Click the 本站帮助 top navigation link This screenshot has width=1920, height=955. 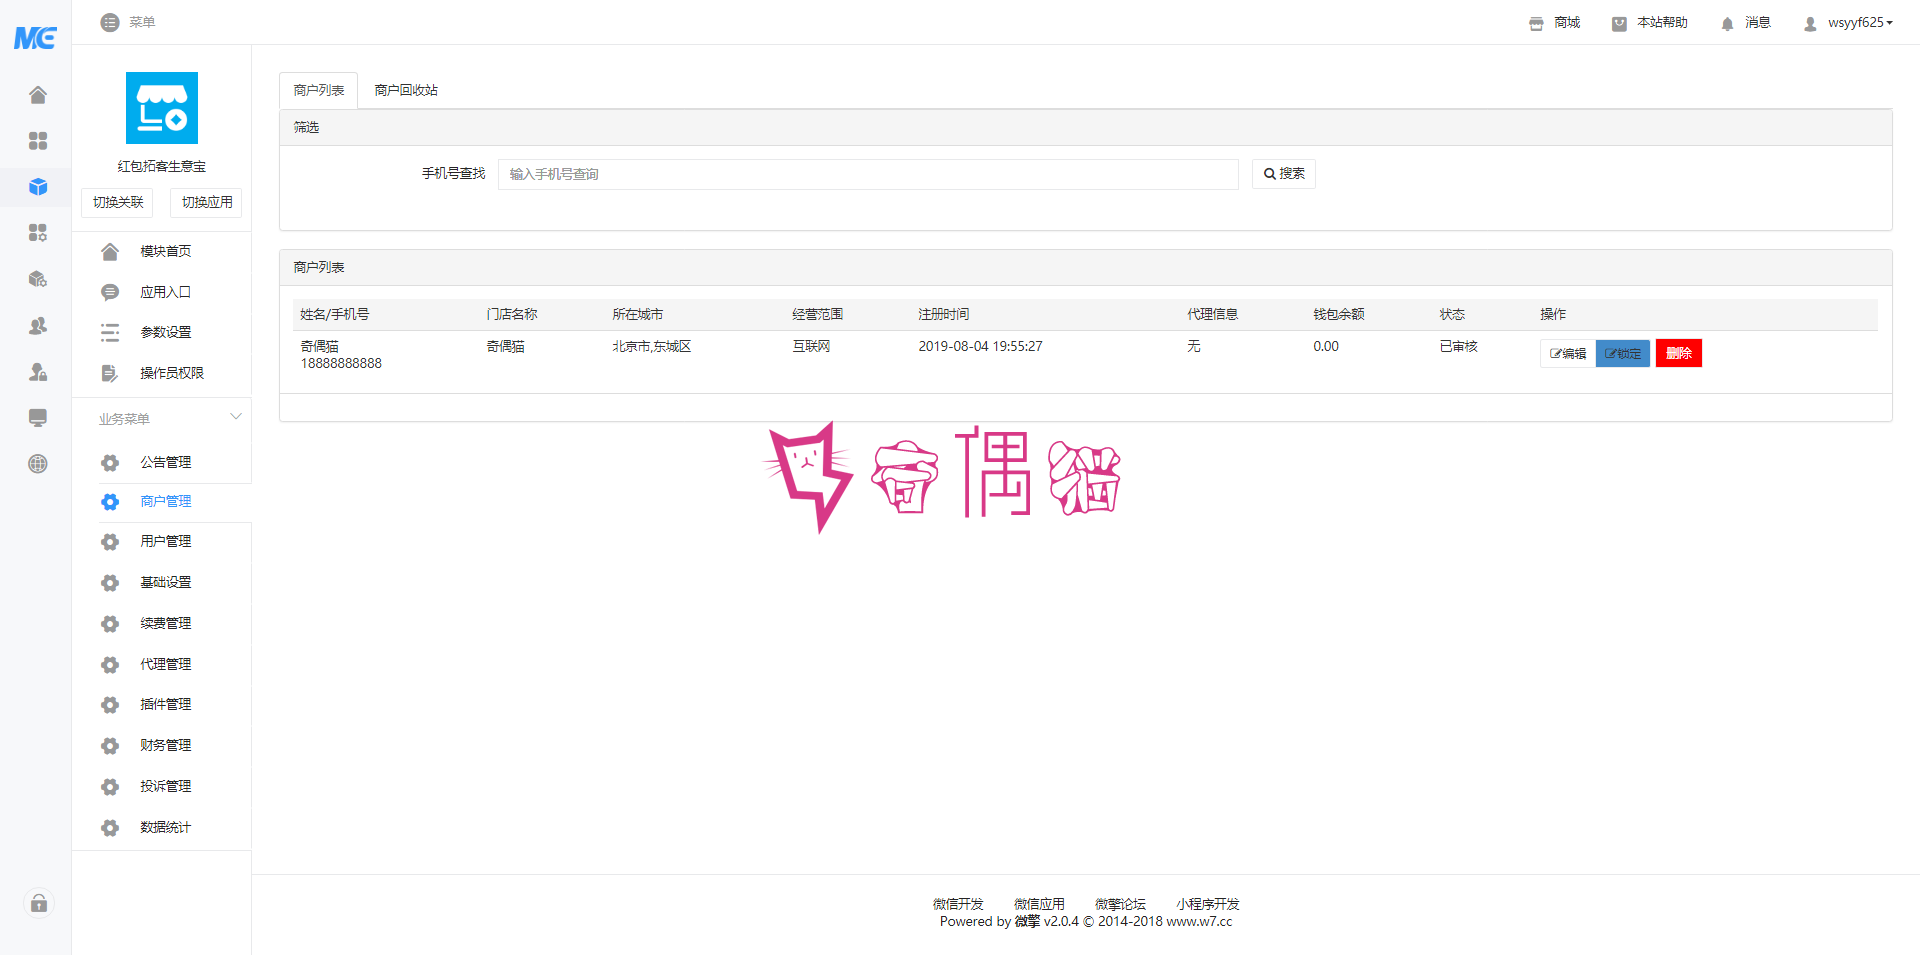click(x=1662, y=22)
